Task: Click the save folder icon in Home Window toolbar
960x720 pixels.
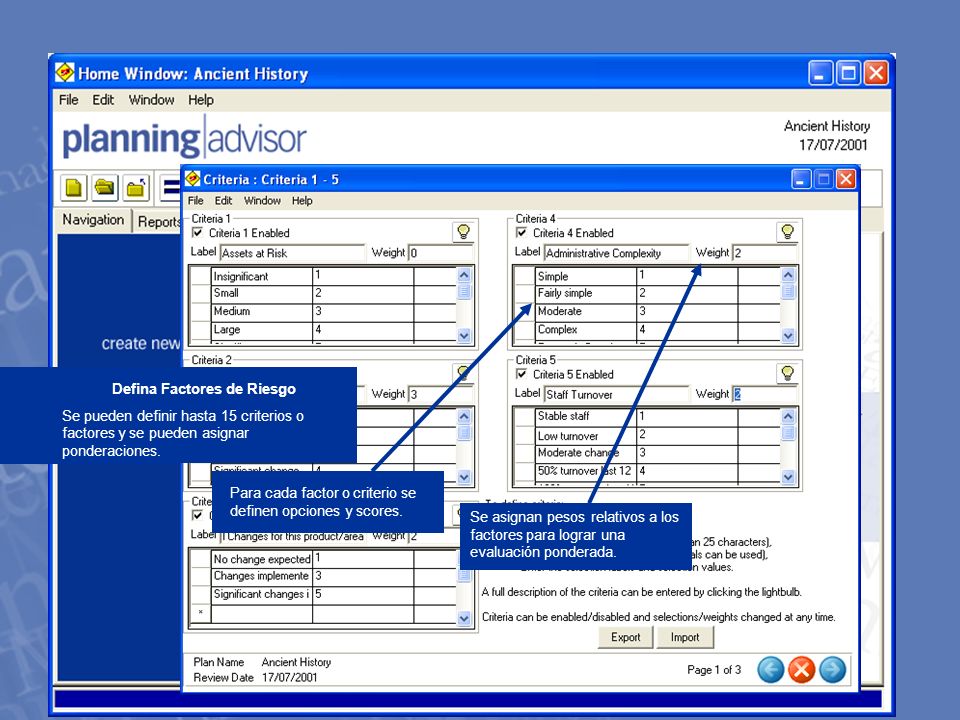Action: [136, 187]
